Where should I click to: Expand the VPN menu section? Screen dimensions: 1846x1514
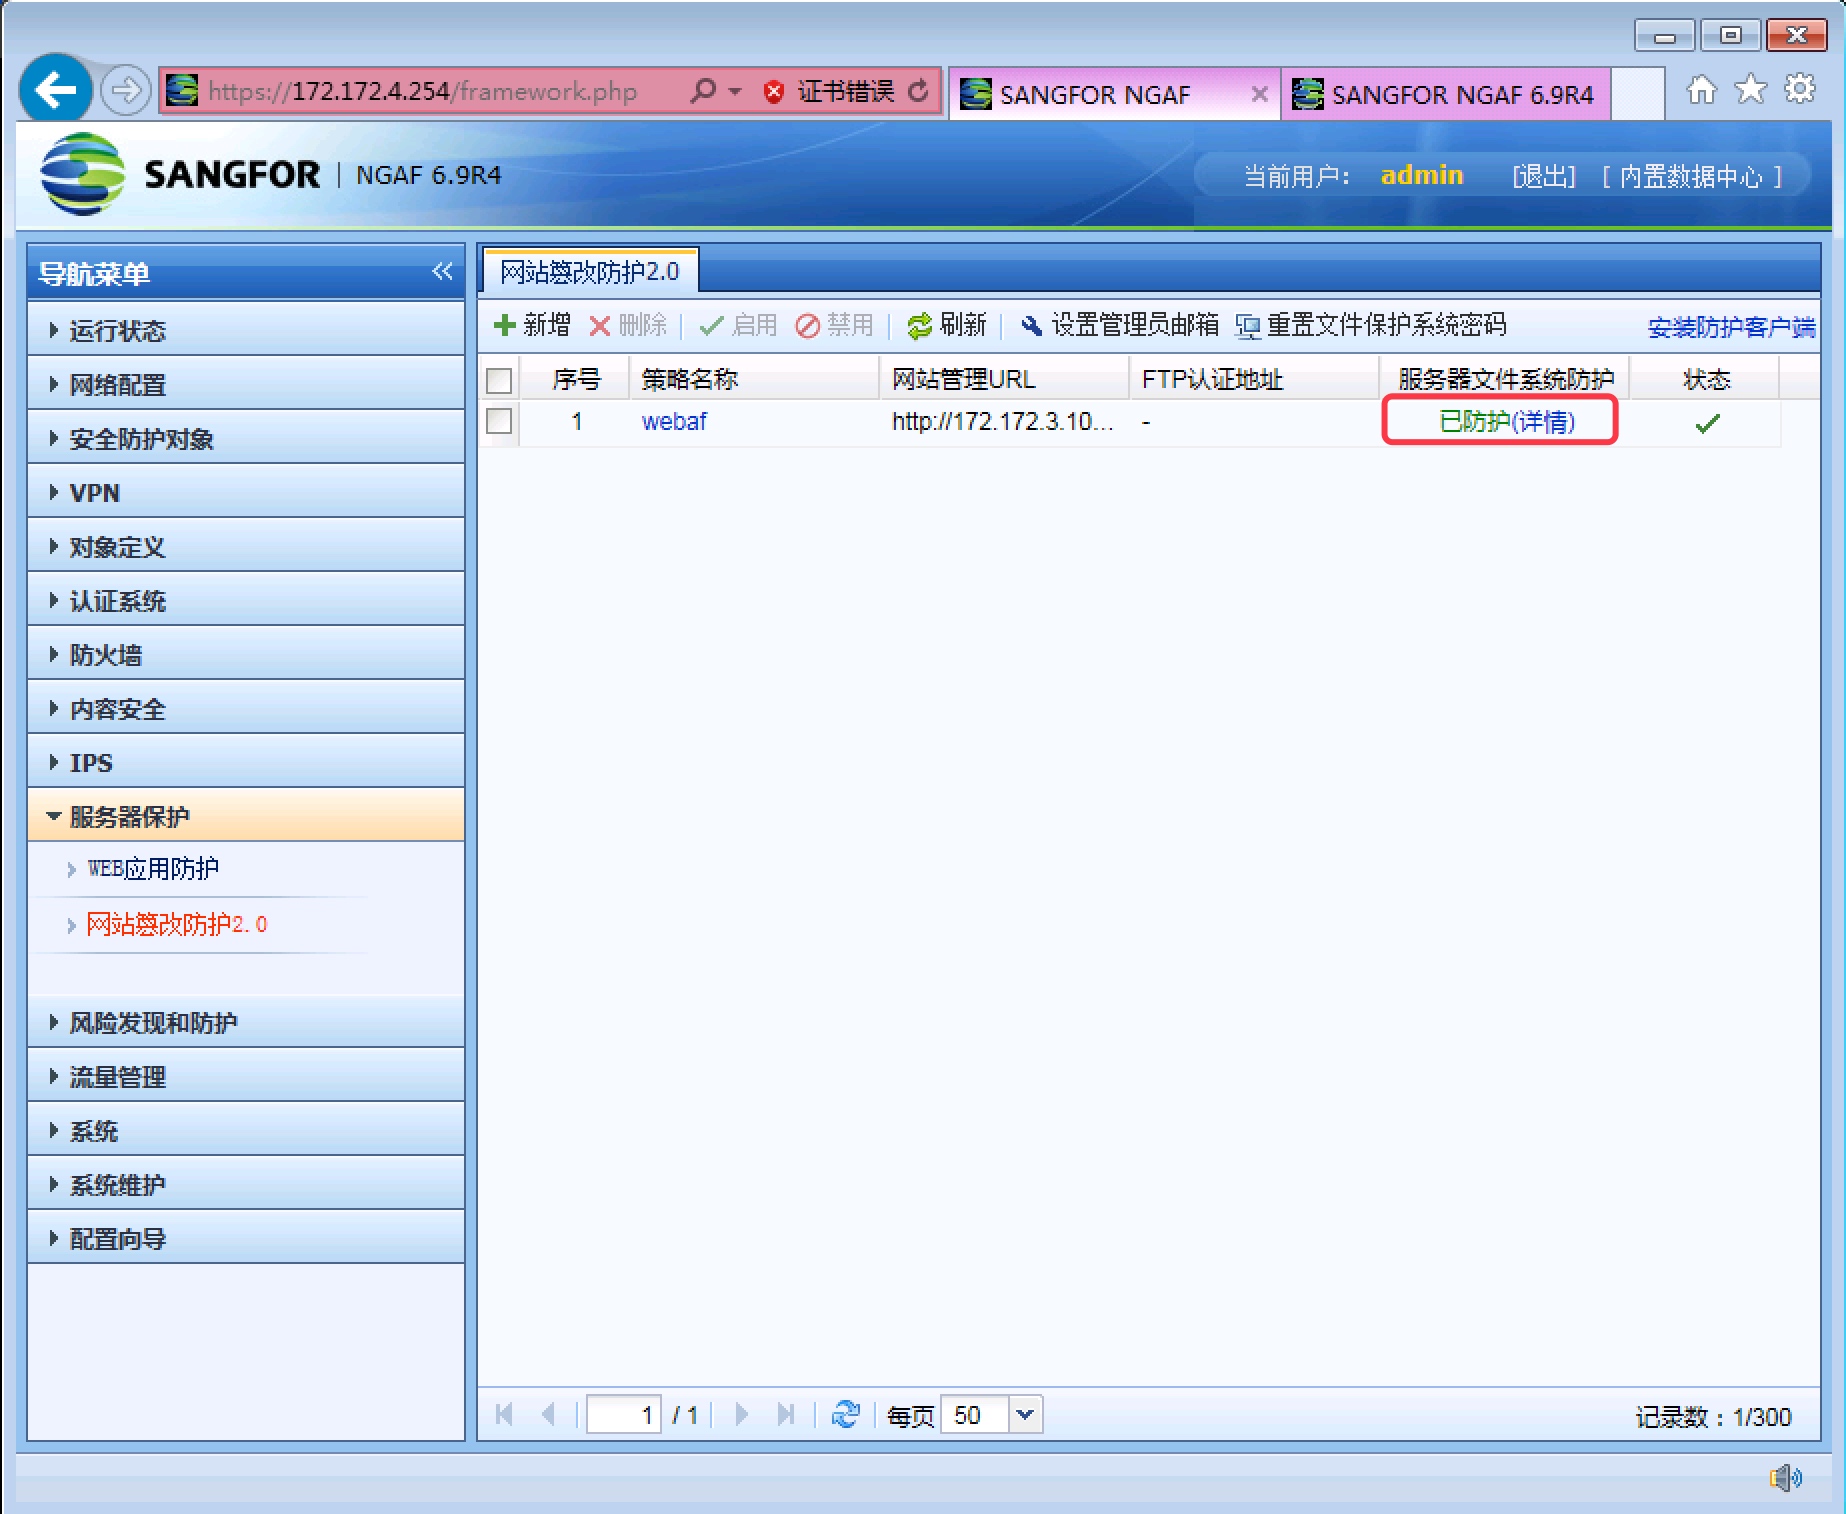[x=246, y=492]
